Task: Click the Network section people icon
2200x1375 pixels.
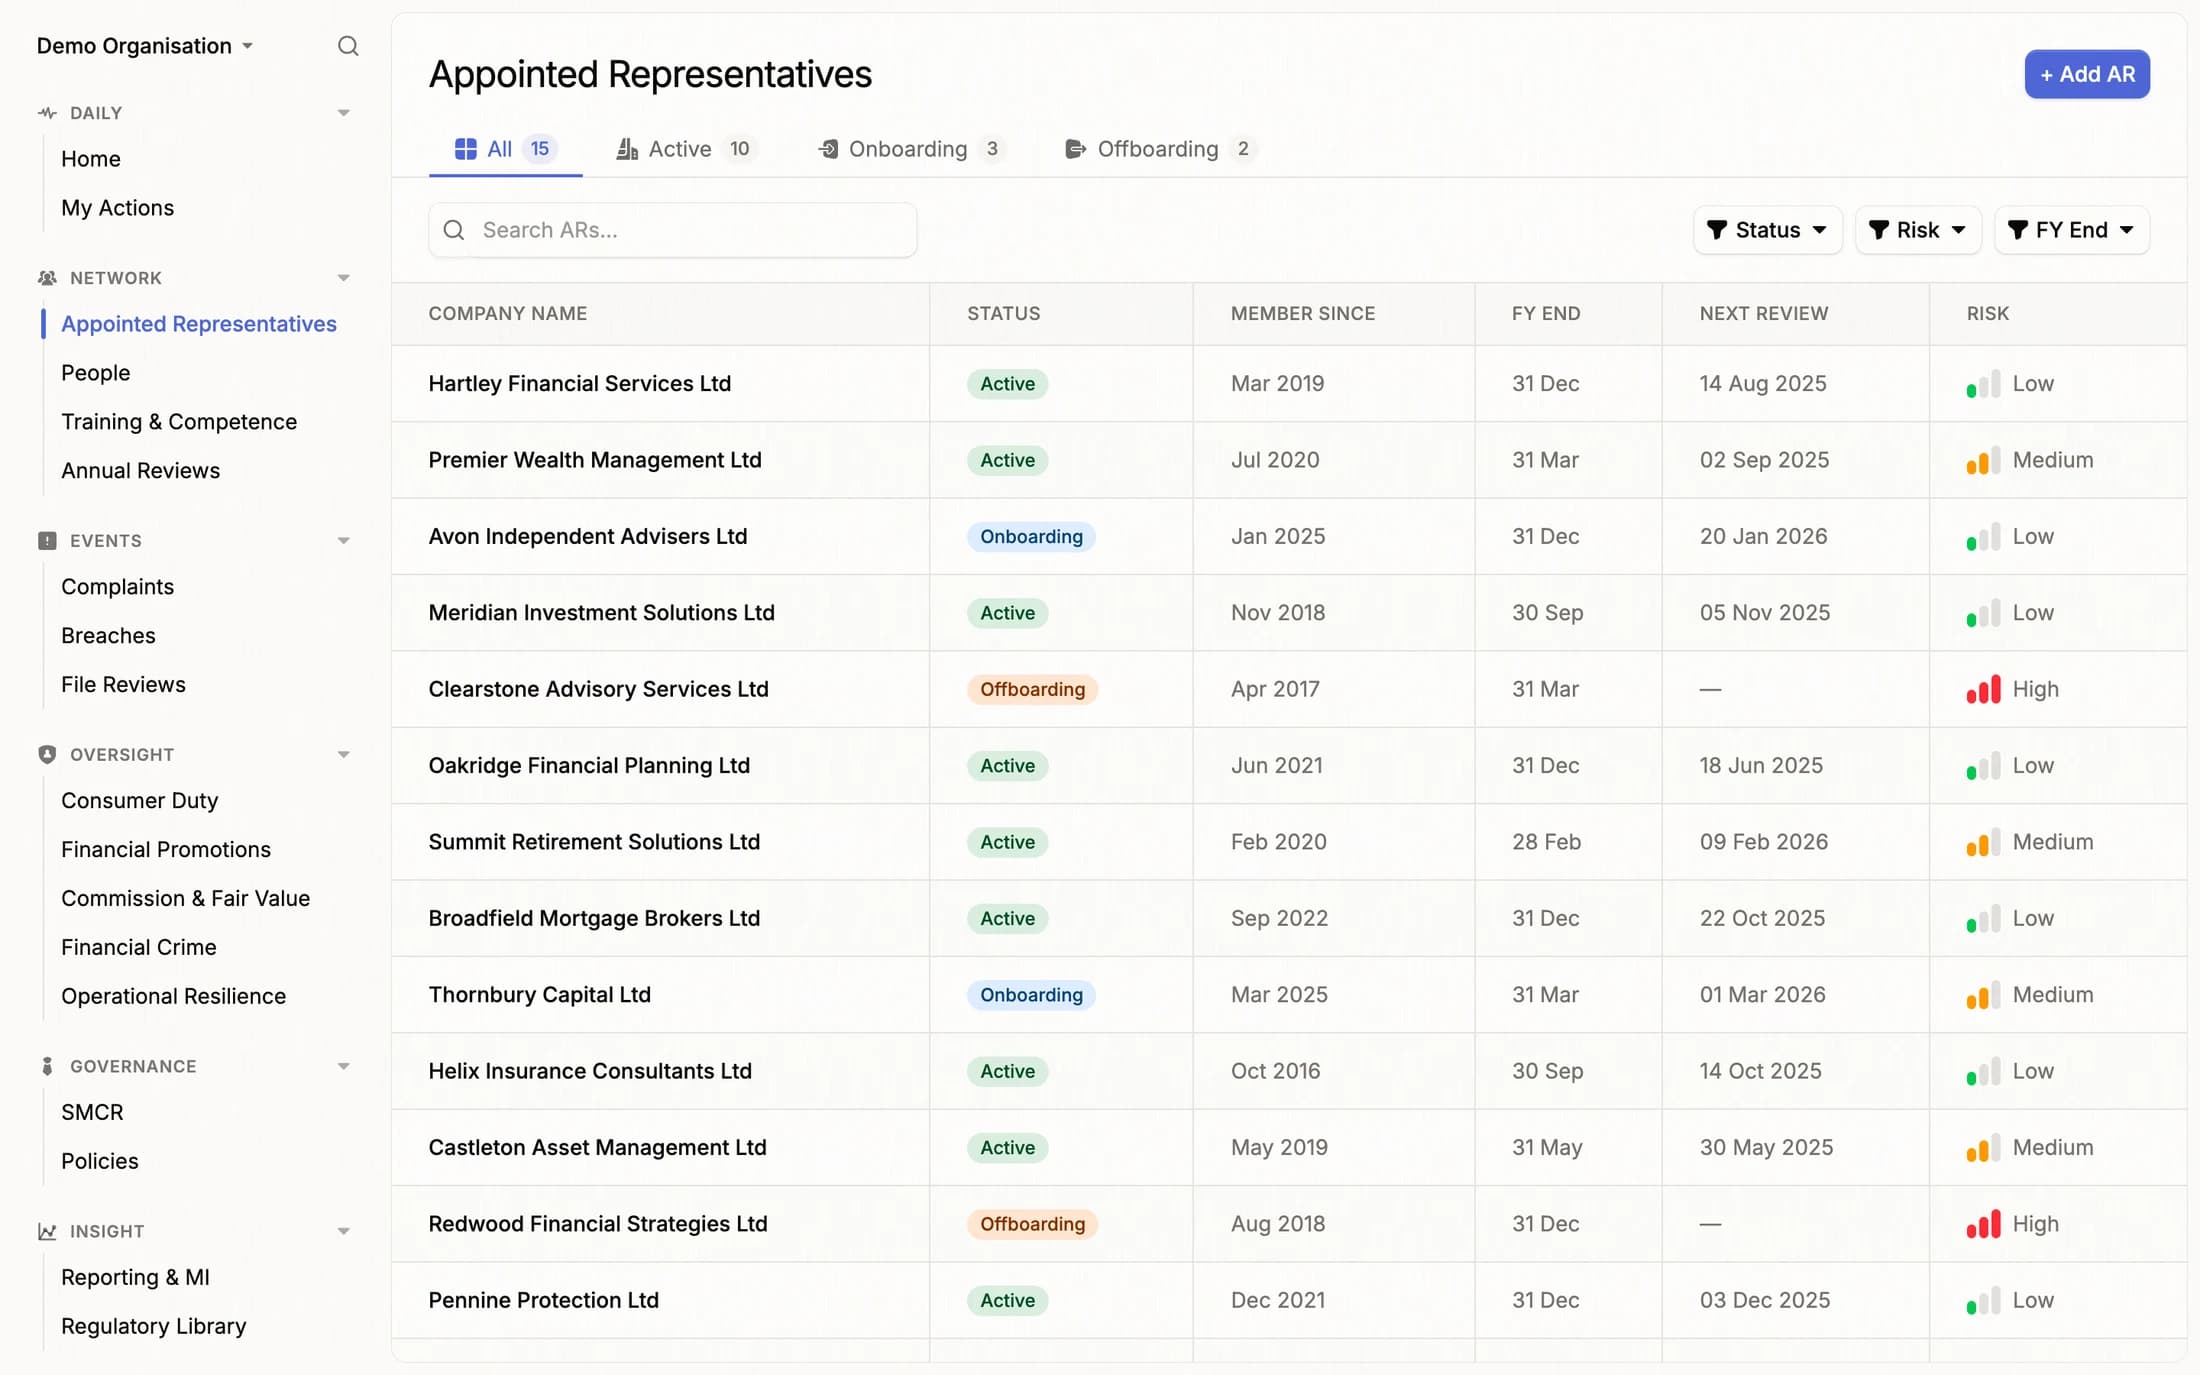Action: 47,278
